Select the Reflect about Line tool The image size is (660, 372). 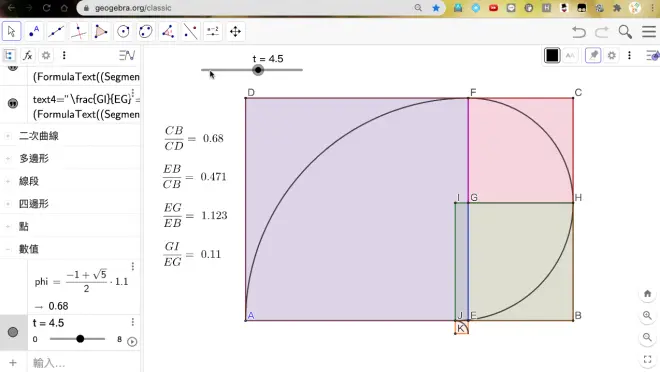tap(190, 32)
